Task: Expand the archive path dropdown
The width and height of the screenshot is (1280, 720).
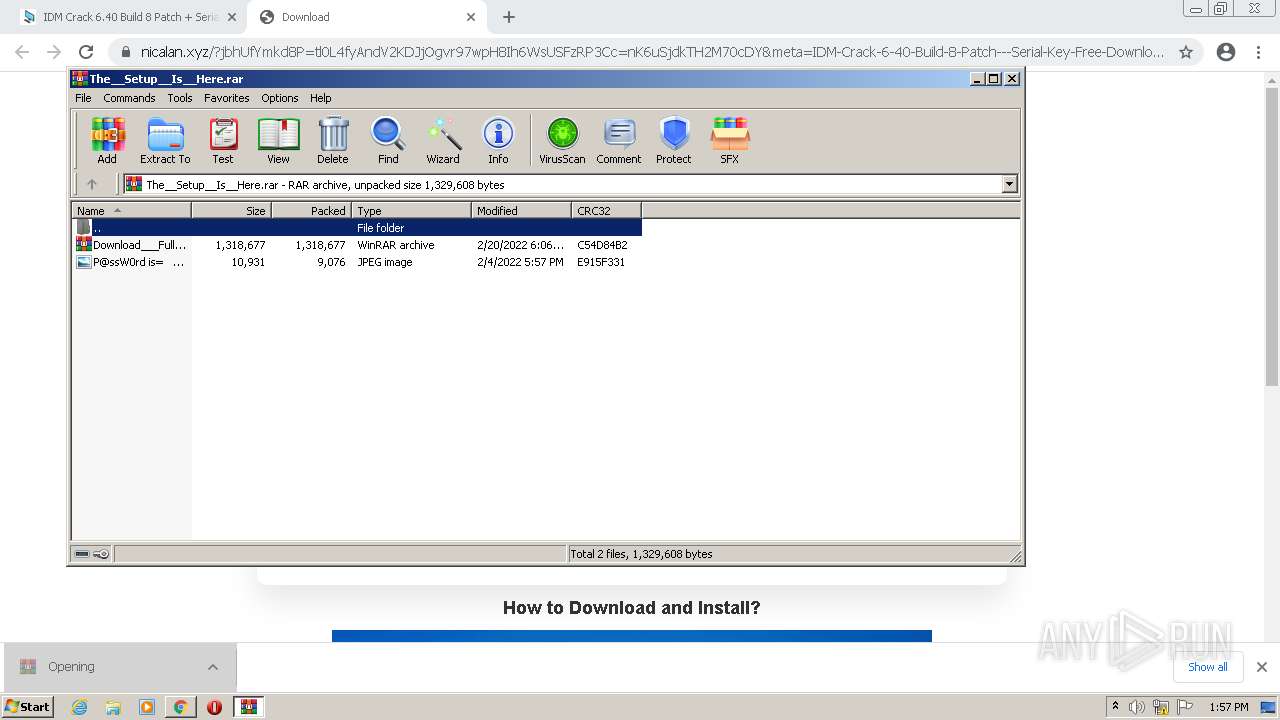Action: pos(1009,184)
